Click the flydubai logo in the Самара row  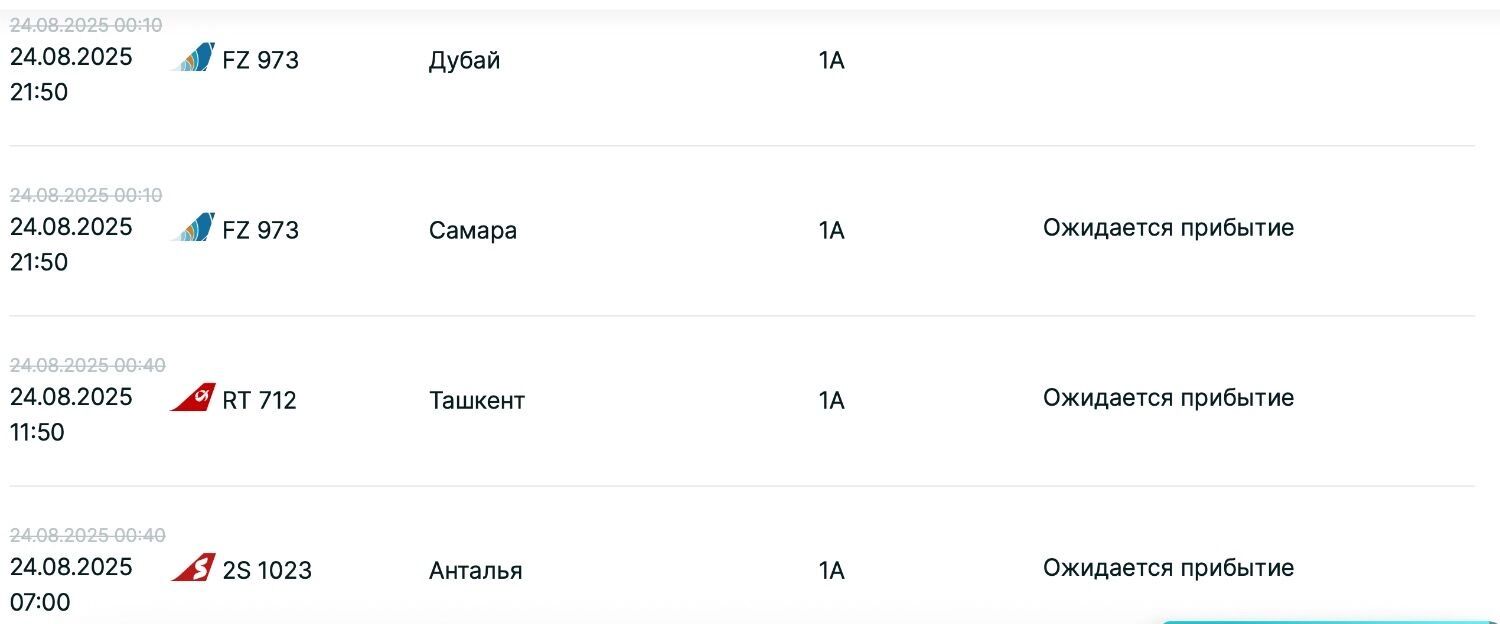coord(193,228)
